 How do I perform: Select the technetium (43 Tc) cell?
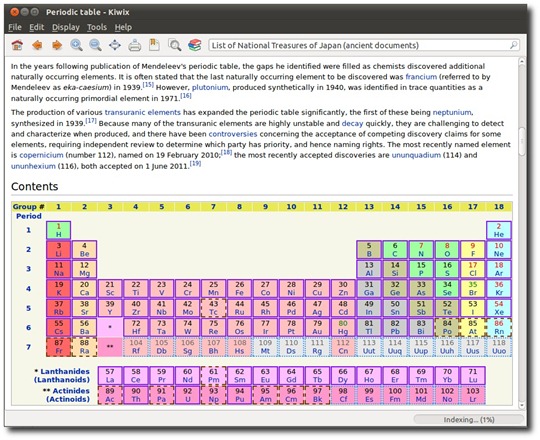(214, 308)
